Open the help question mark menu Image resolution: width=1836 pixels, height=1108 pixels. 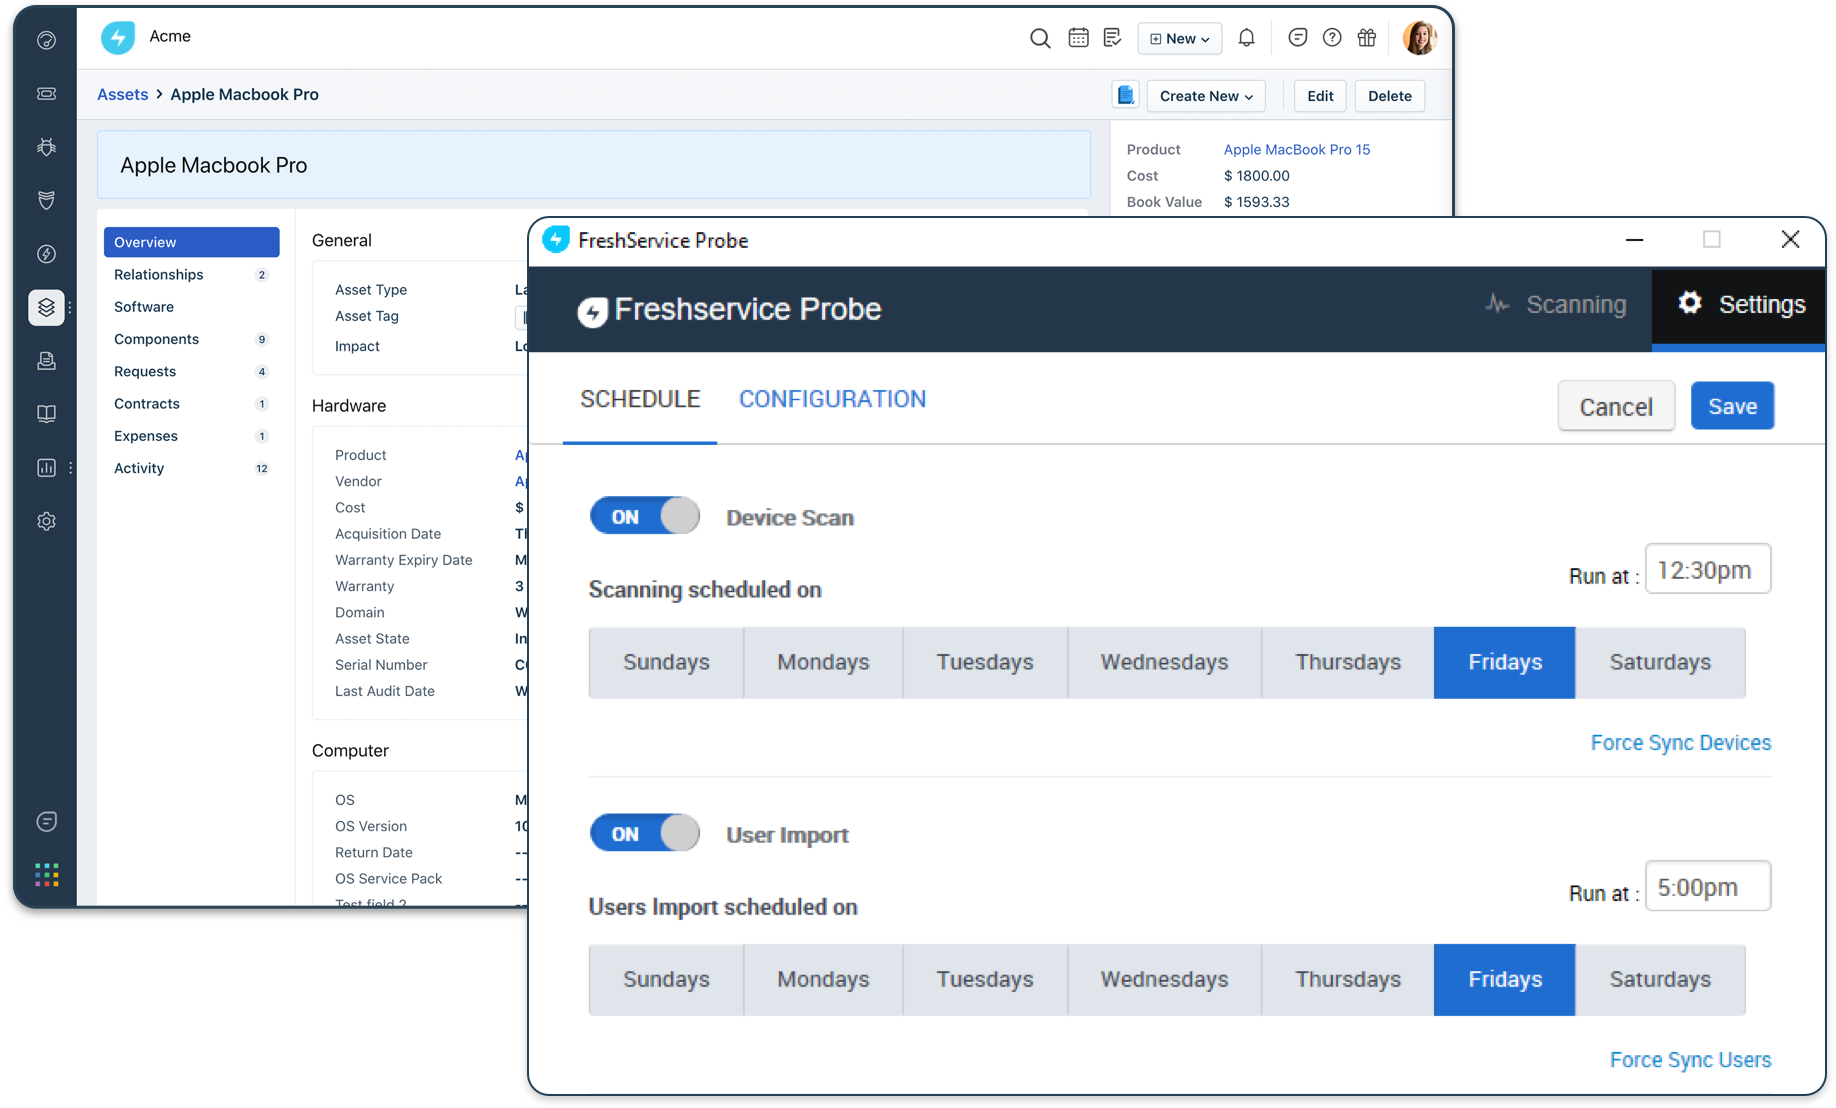pyautogui.click(x=1331, y=37)
